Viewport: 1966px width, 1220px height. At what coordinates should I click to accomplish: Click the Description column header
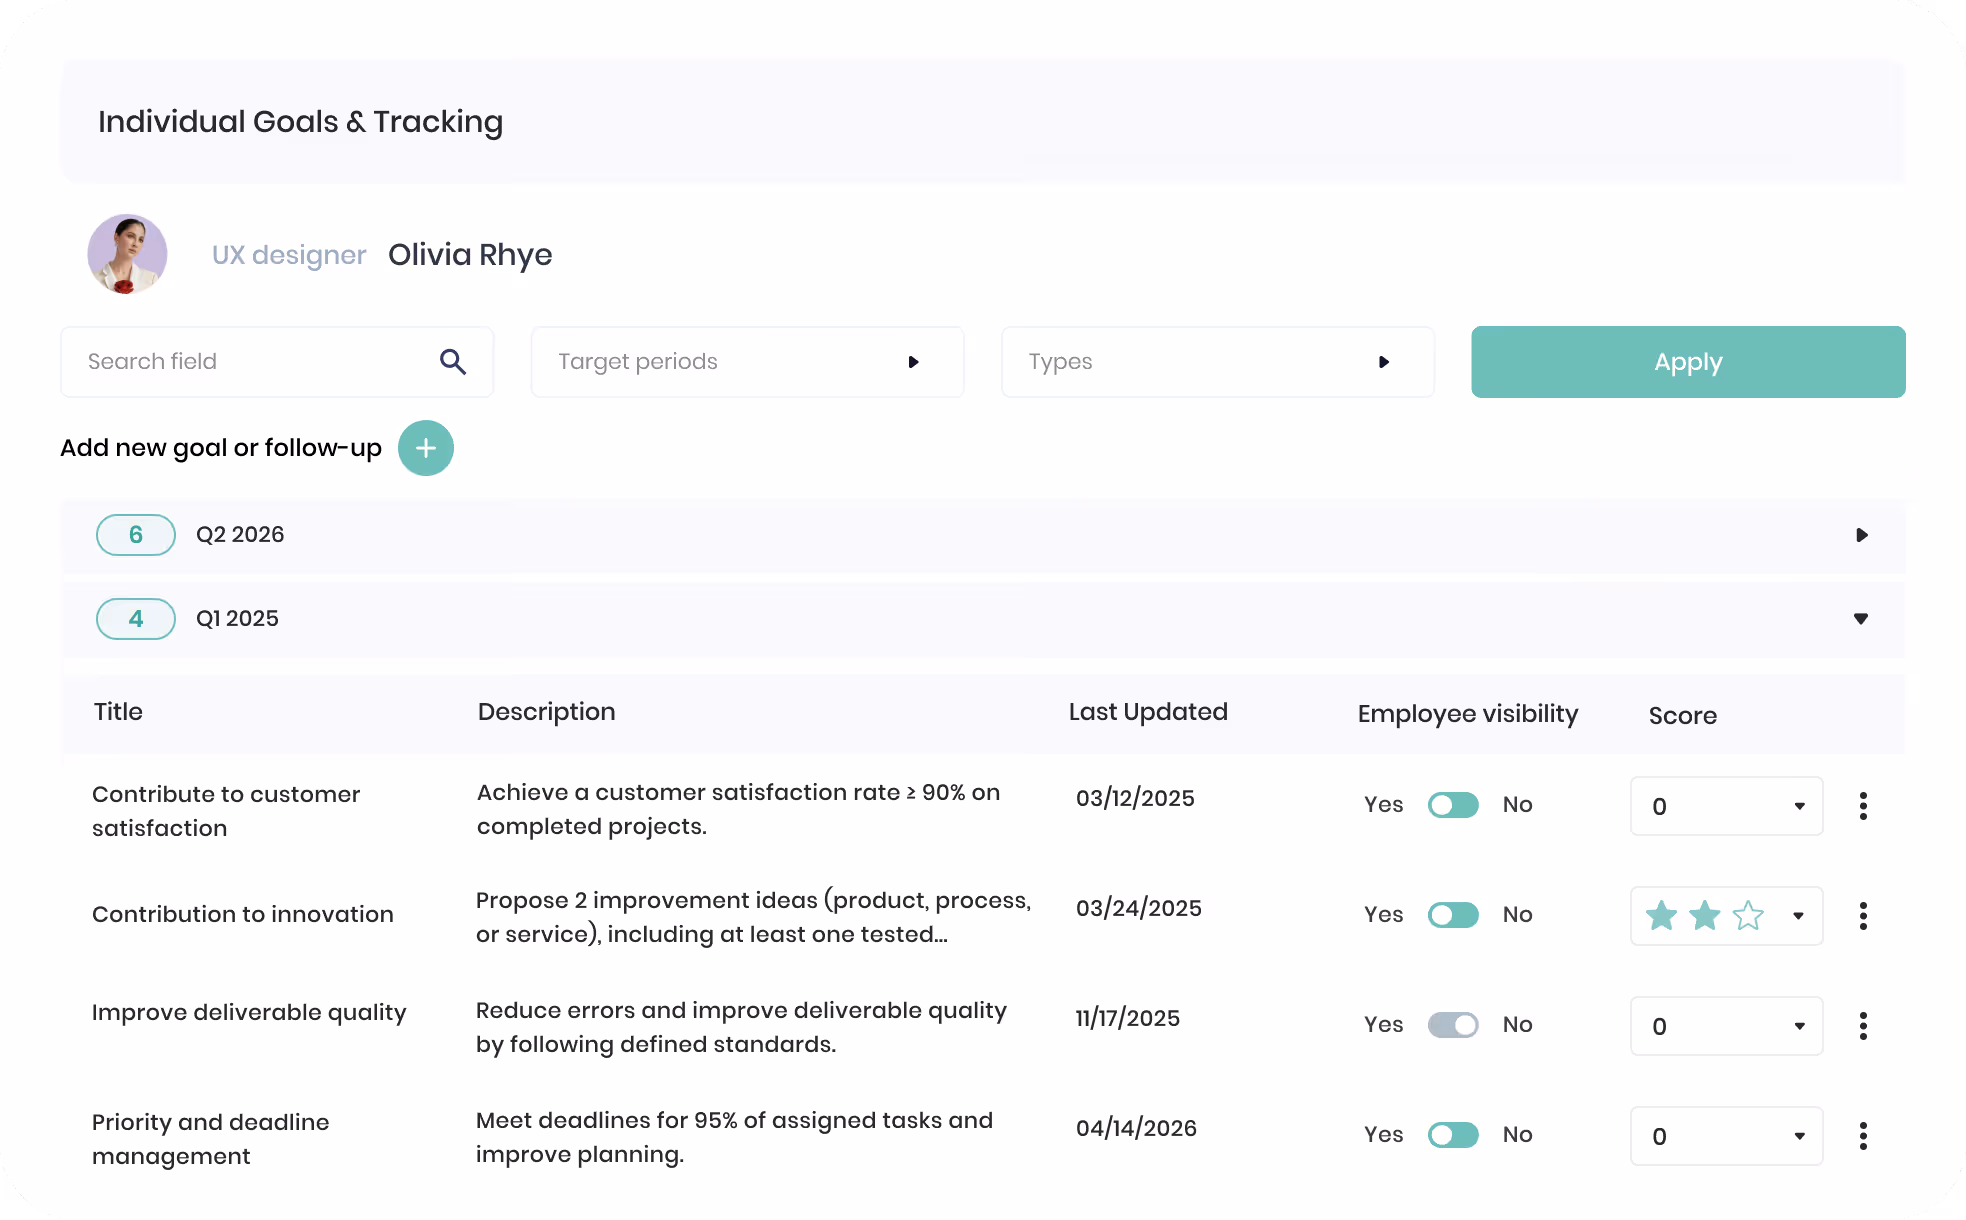(546, 712)
